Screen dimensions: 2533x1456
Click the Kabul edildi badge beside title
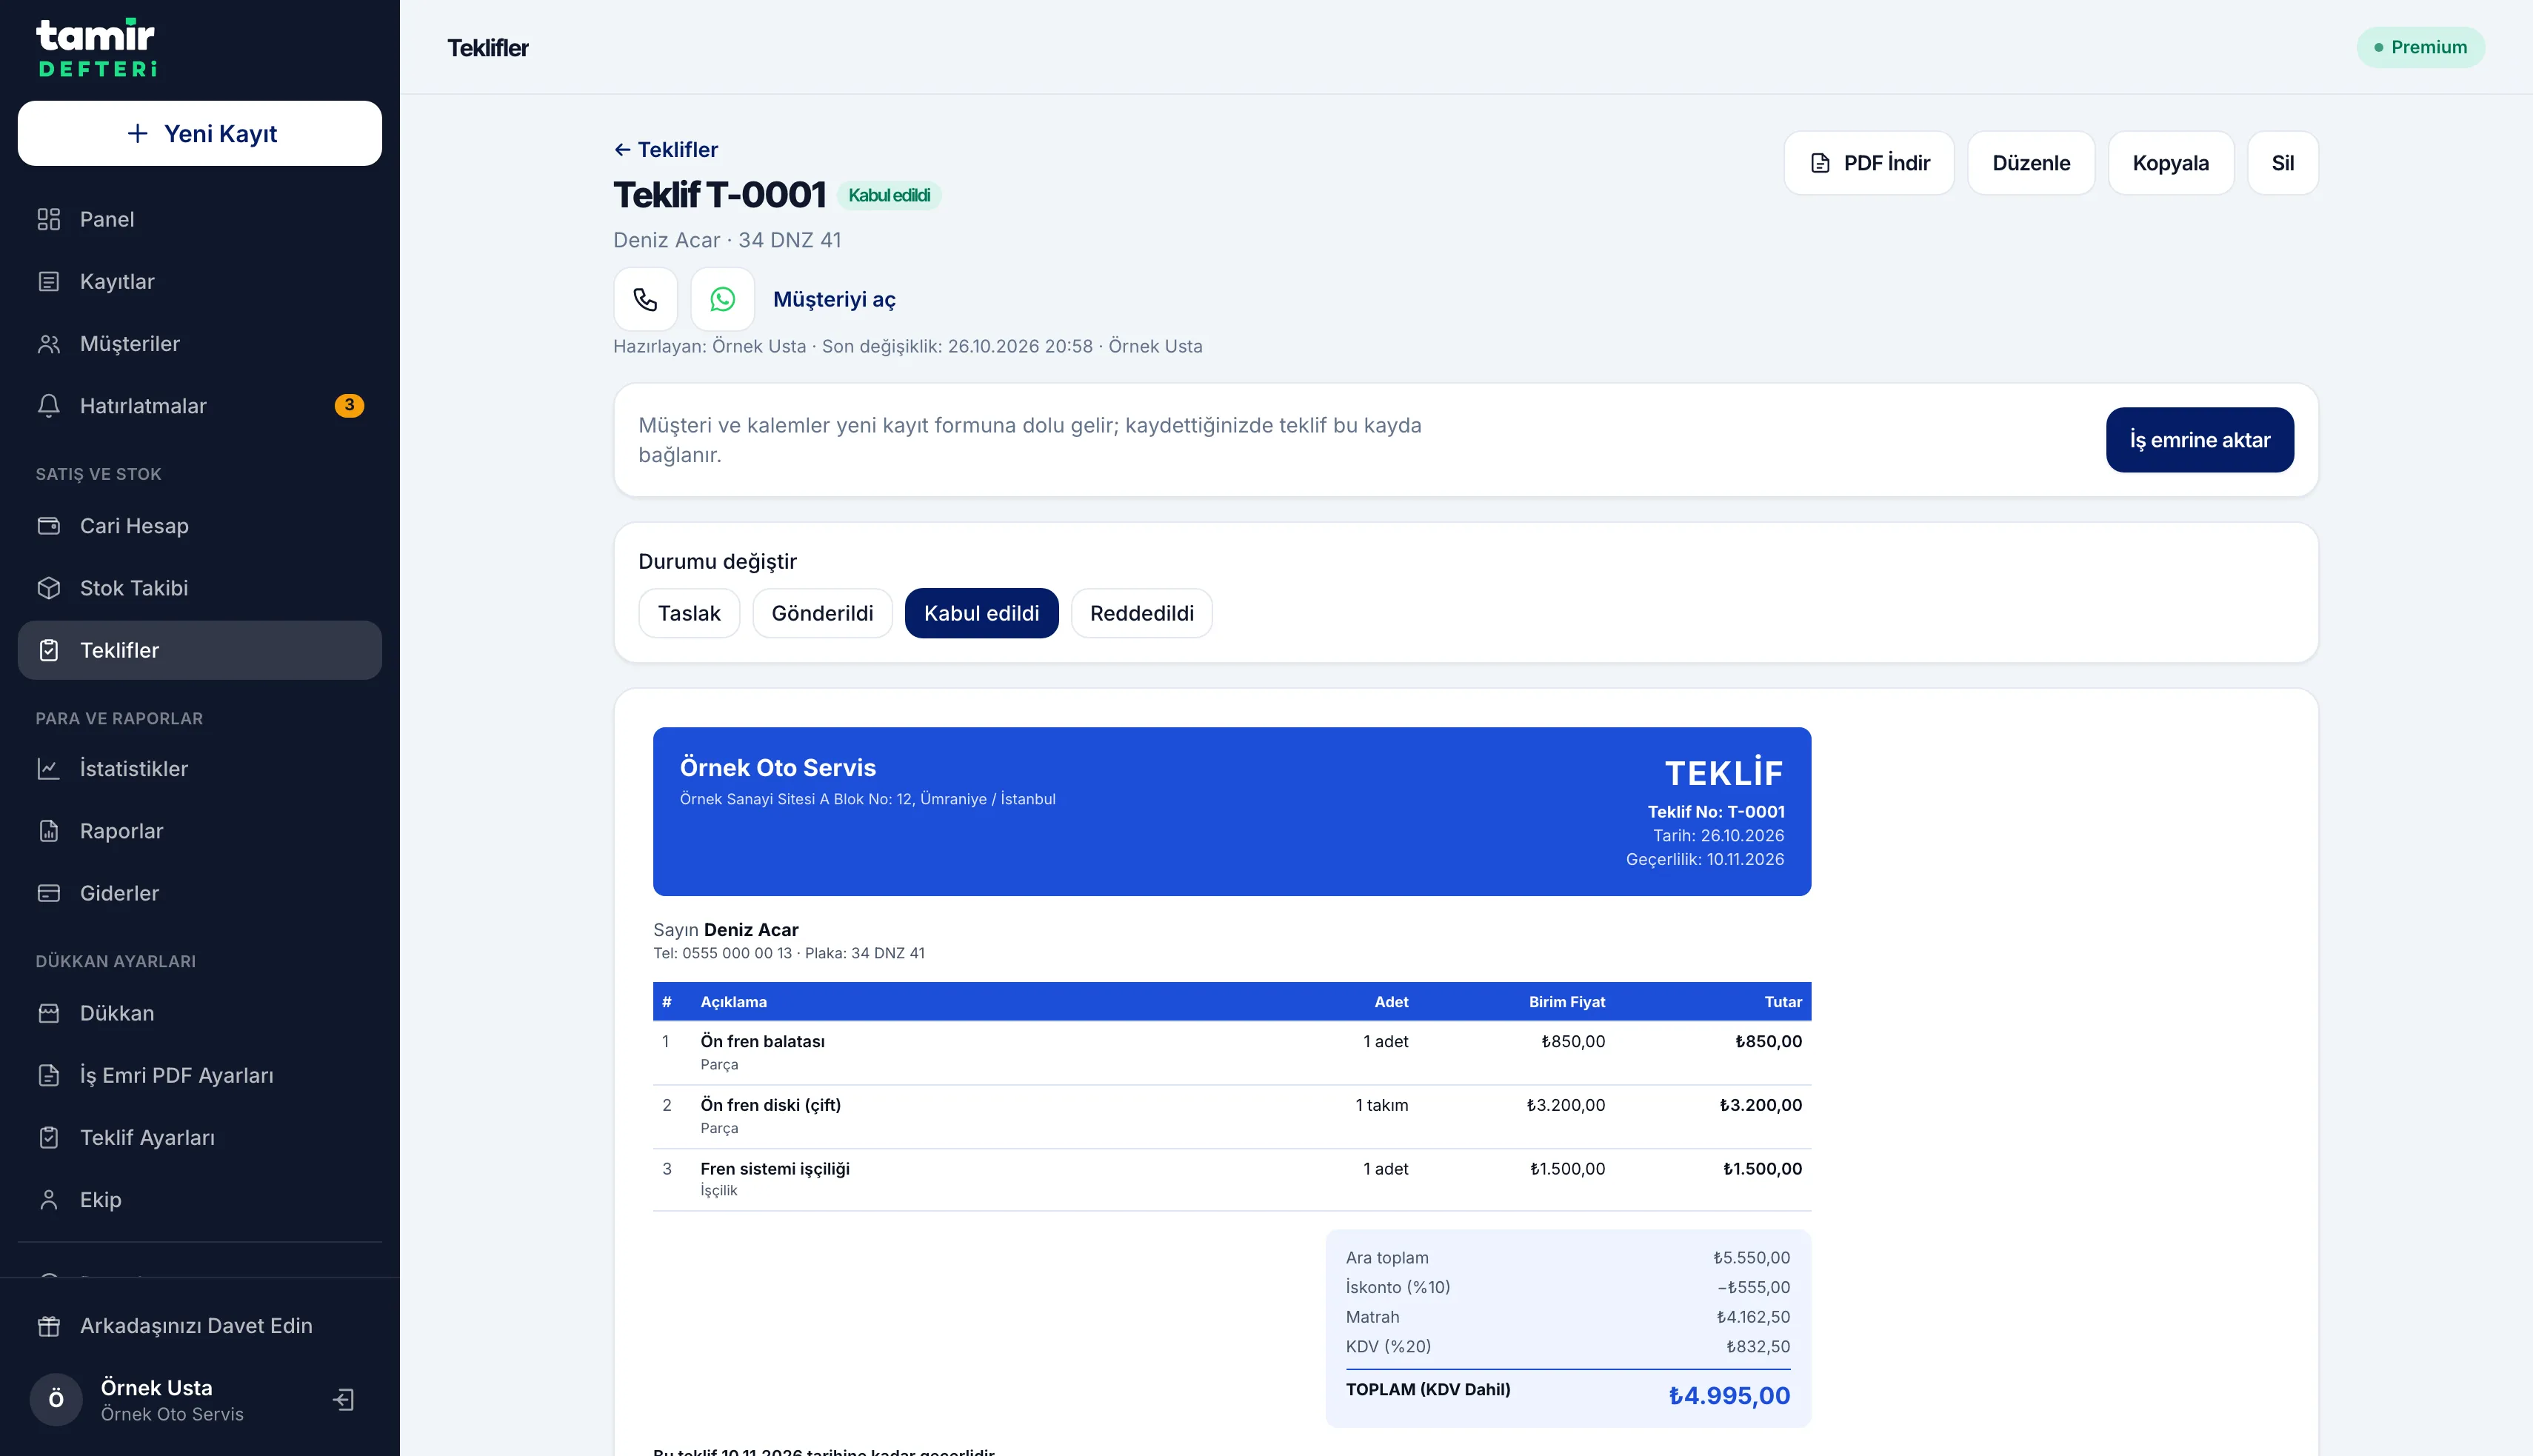coord(889,195)
